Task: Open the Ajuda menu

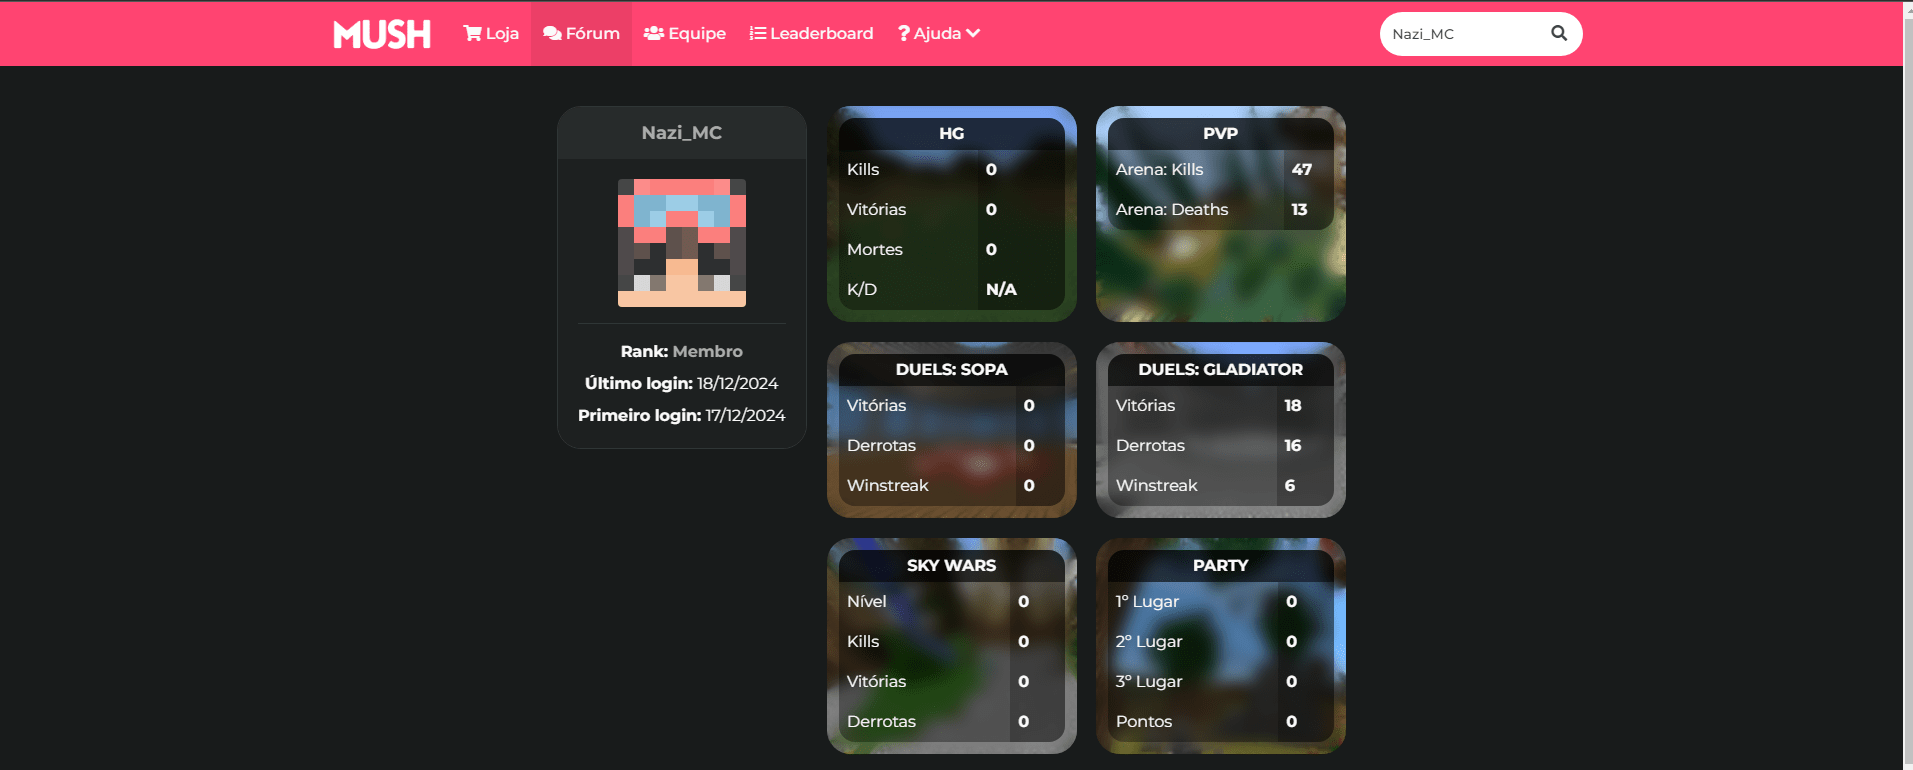Action: 939,33
